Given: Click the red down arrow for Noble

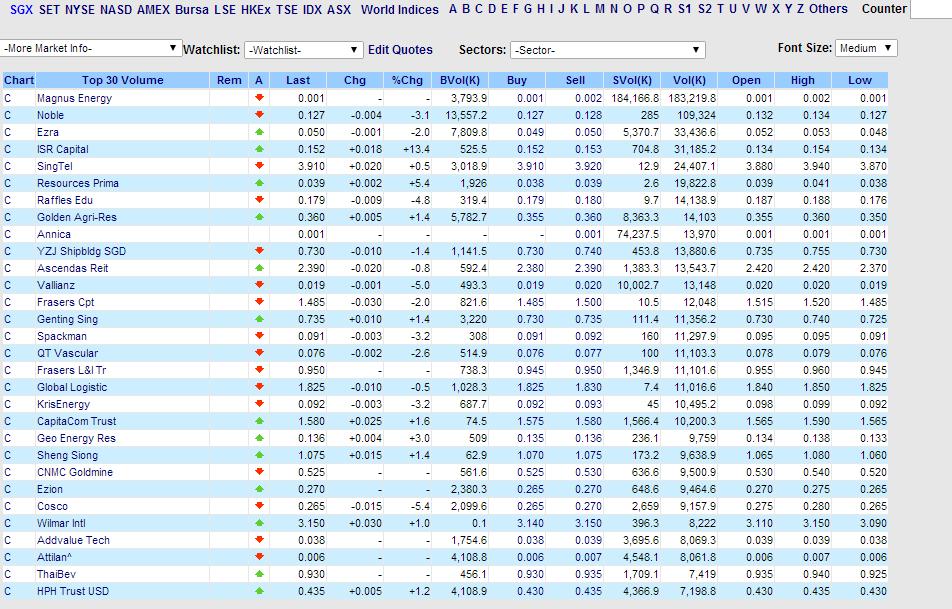Looking at the screenshot, I should (x=259, y=114).
